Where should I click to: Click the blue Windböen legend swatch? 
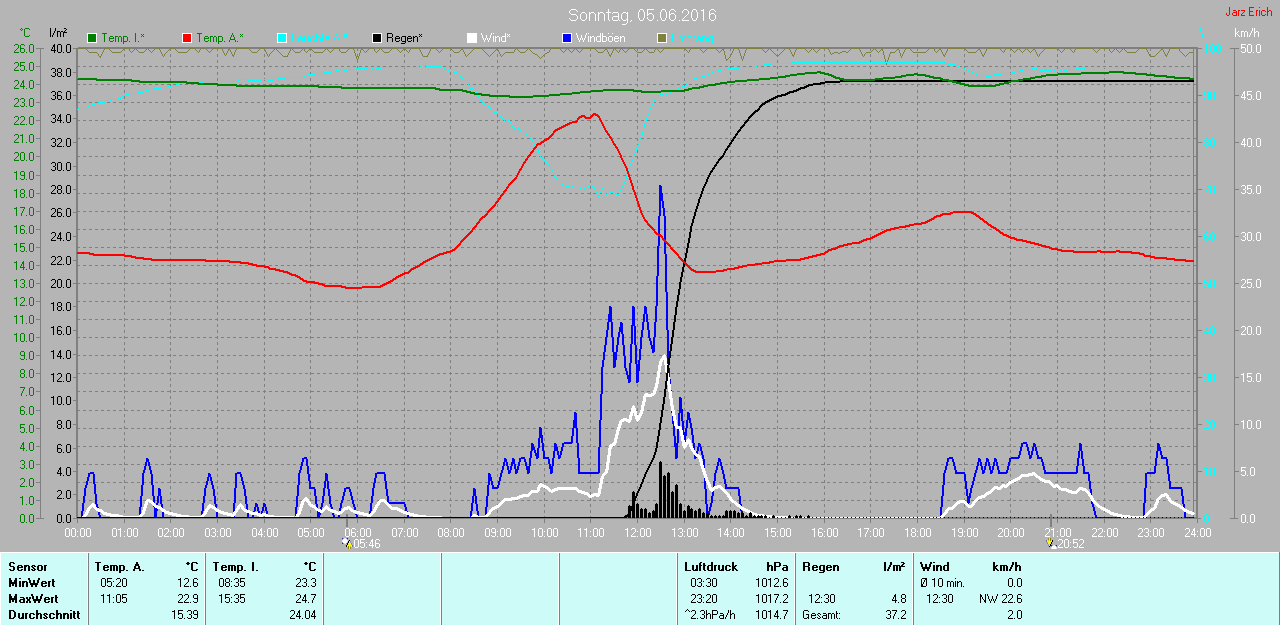(x=566, y=38)
